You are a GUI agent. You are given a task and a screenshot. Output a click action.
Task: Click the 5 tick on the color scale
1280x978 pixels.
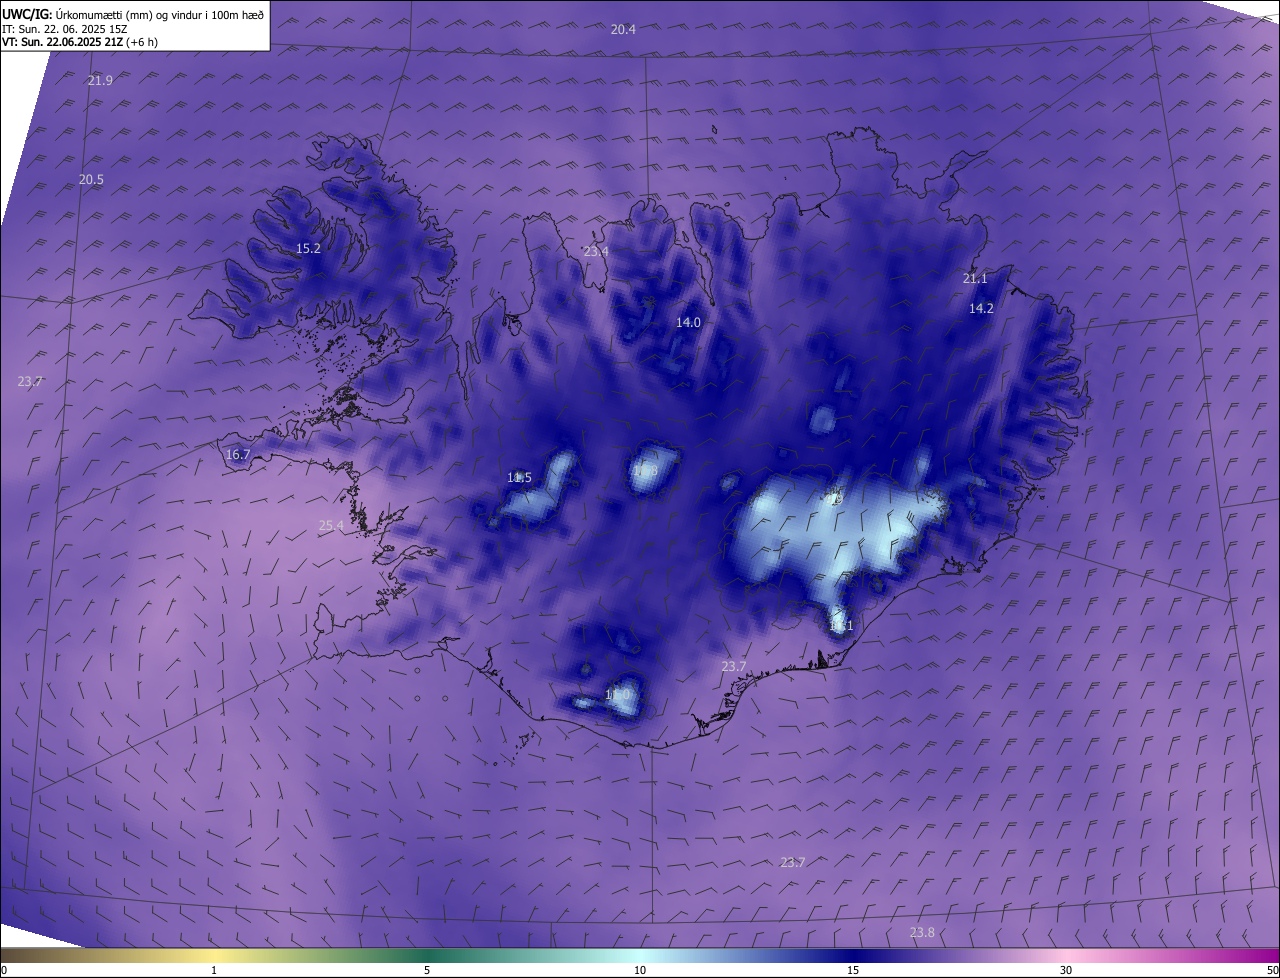pos(427,970)
